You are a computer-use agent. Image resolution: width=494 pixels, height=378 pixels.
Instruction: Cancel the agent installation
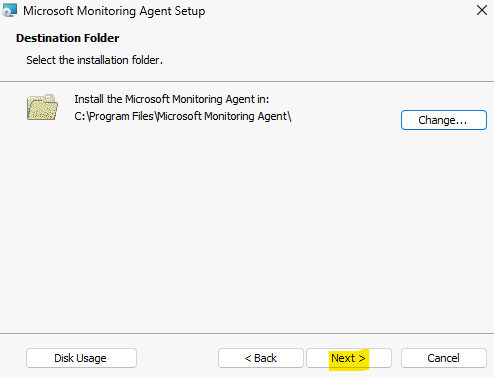click(444, 358)
